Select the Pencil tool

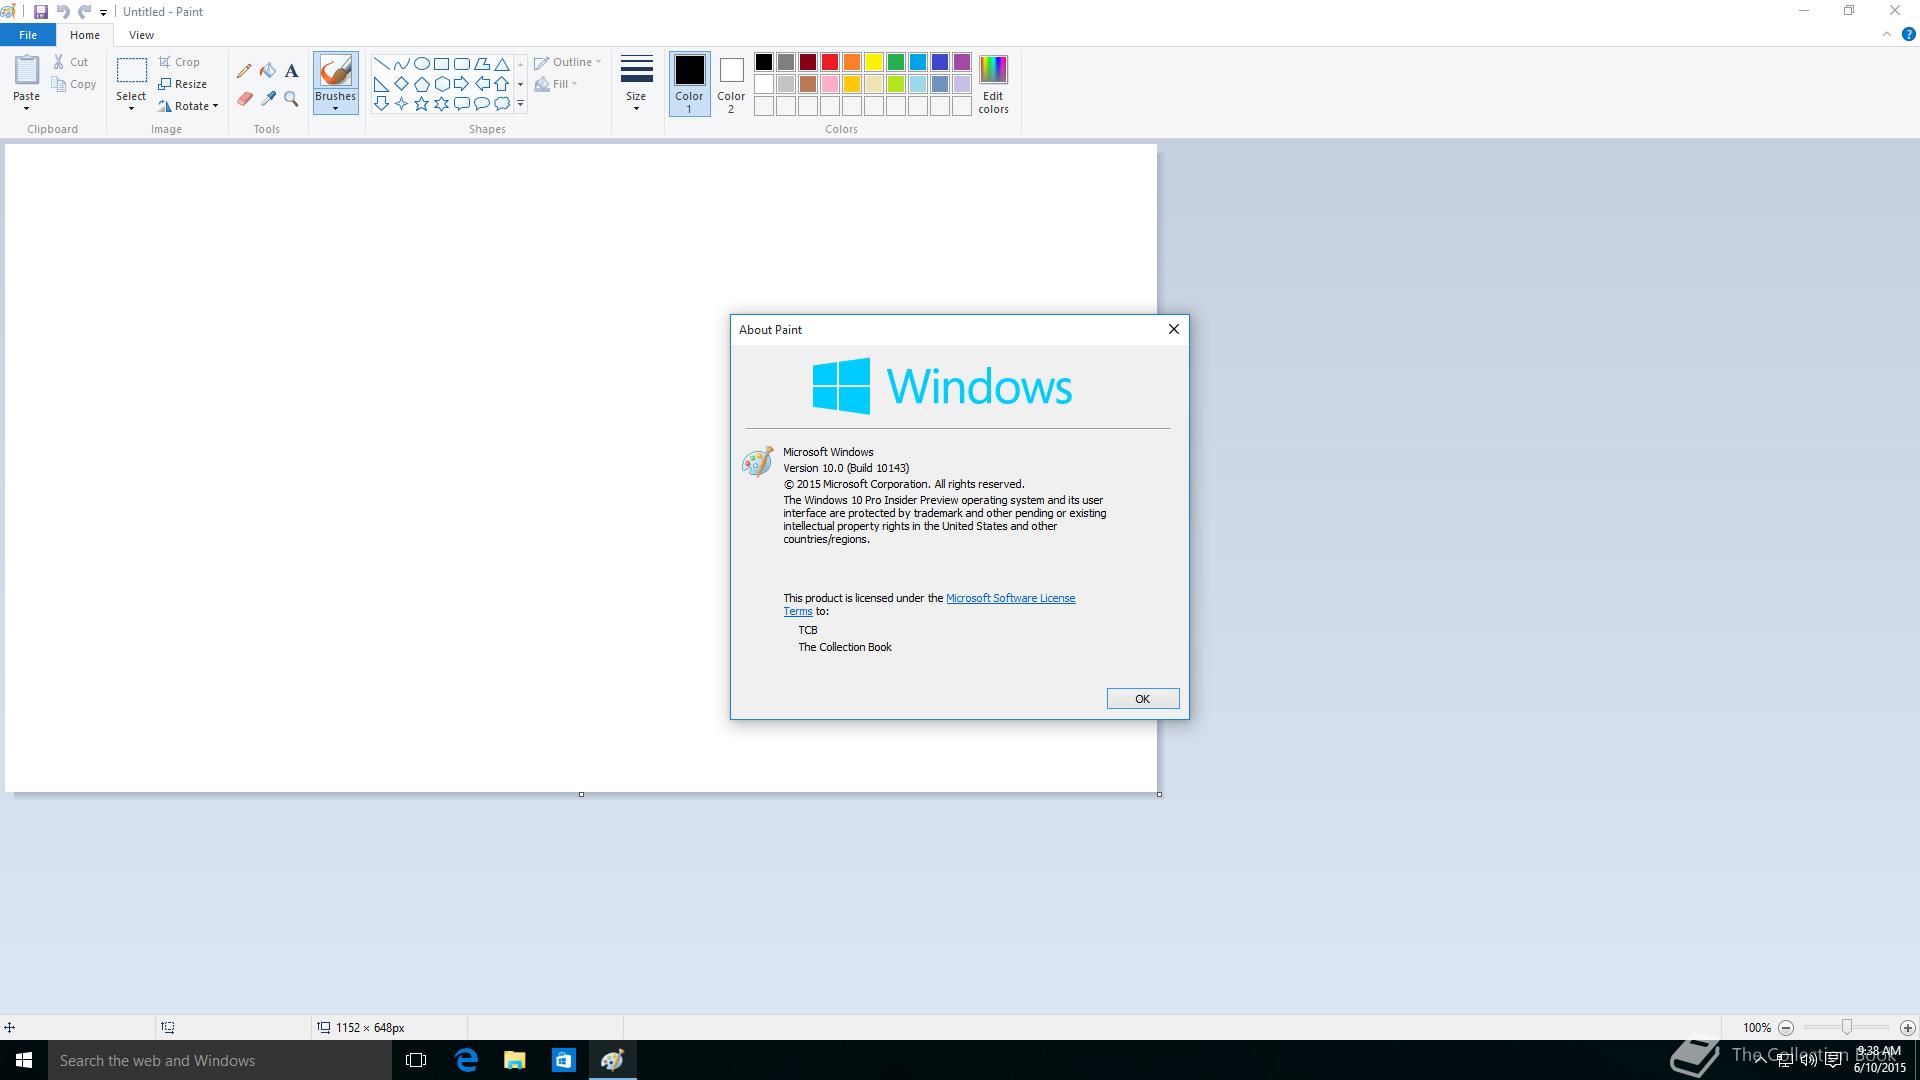pyautogui.click(x=244, y=71)
